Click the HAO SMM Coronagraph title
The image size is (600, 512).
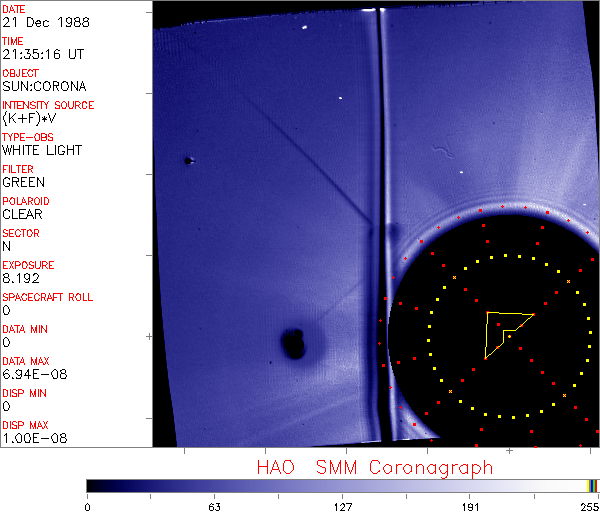click(x=374, y=468)
